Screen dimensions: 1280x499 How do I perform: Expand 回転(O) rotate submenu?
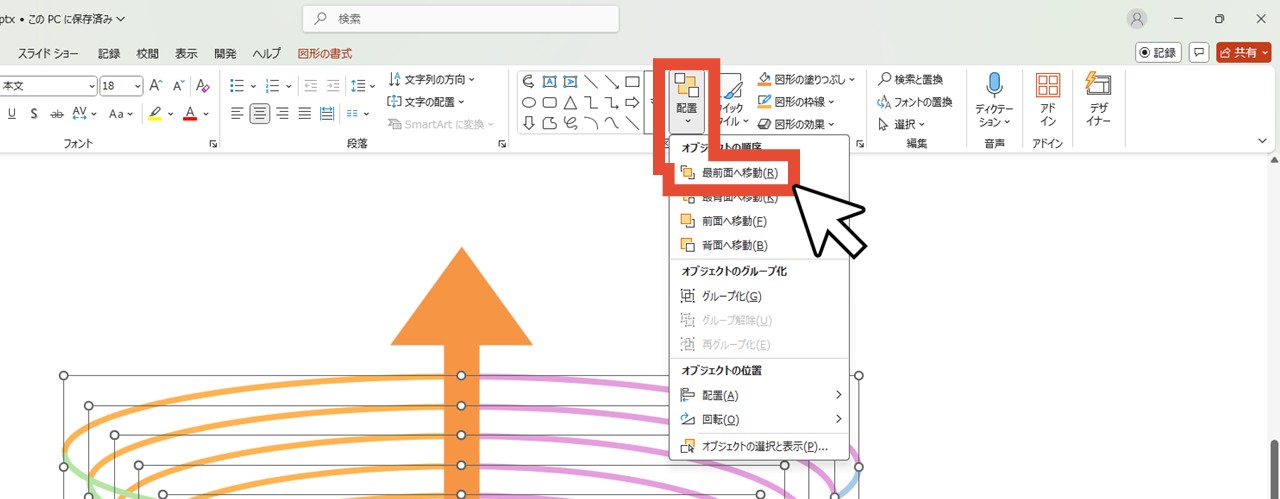pyautogui.click(x=760, y=419)
